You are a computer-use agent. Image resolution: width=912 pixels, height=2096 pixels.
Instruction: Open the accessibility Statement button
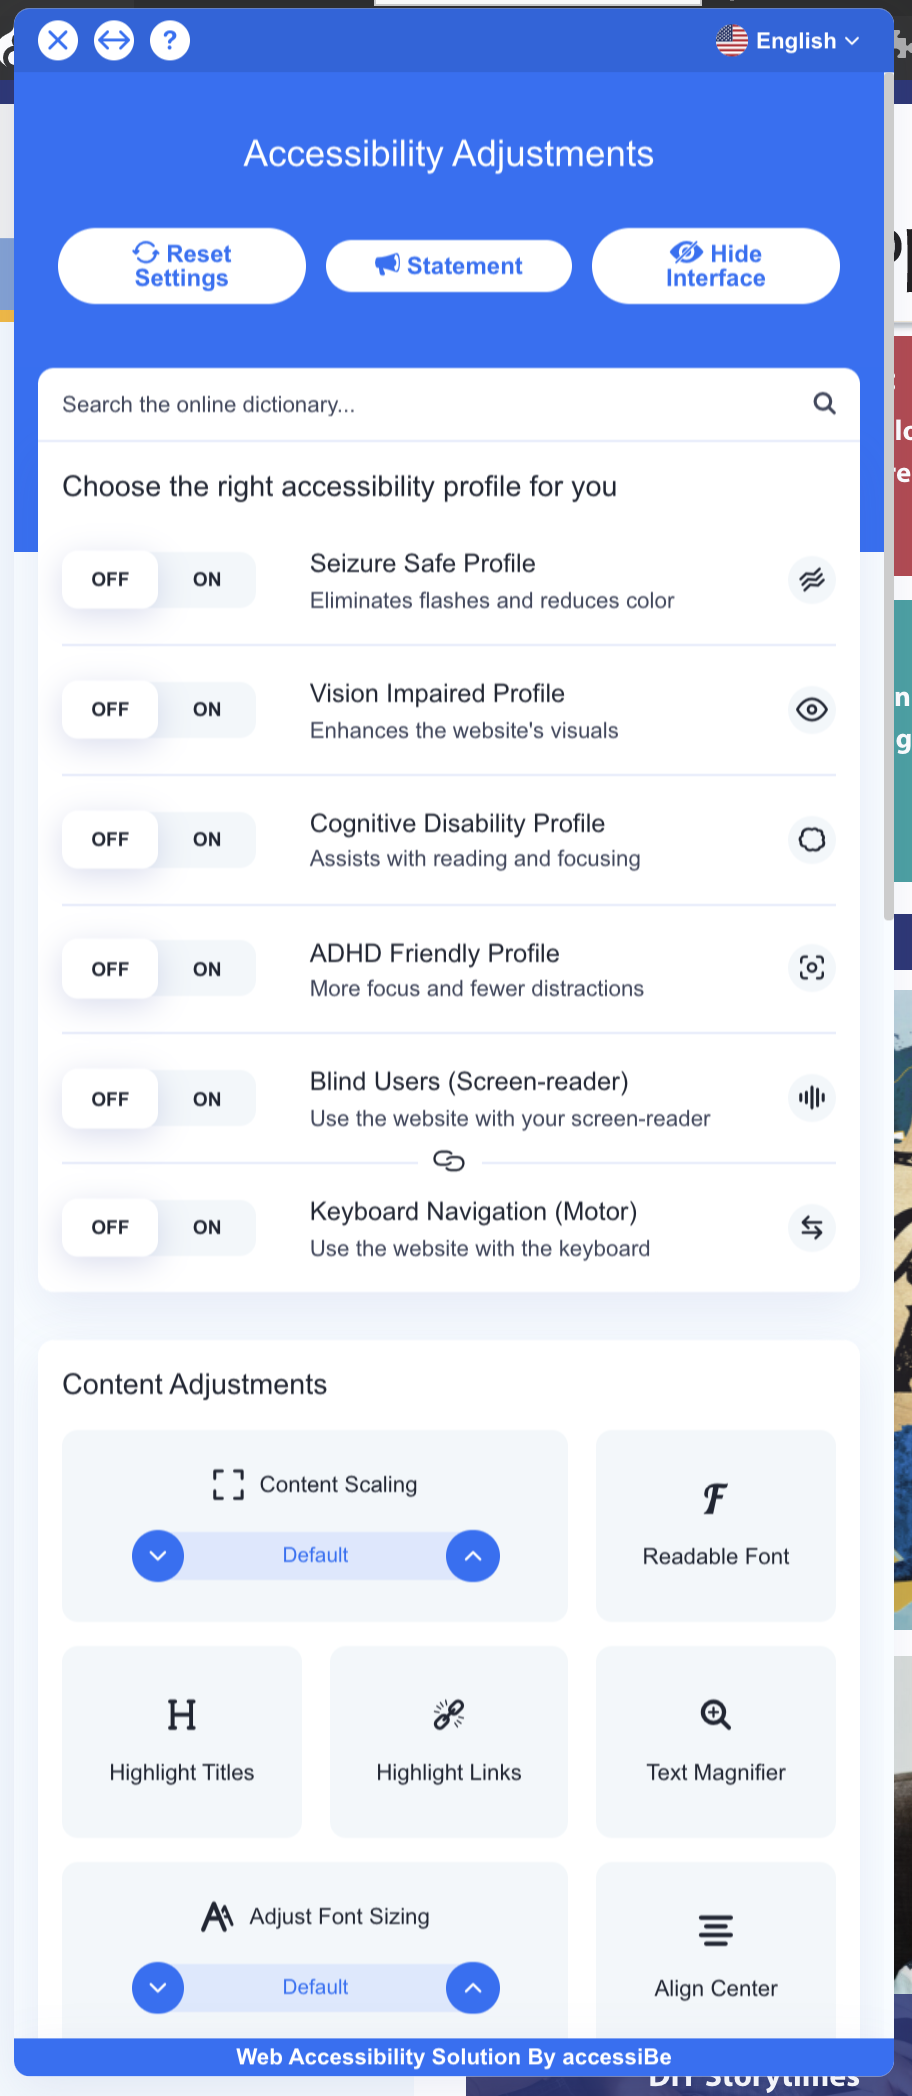pos(449,266)
